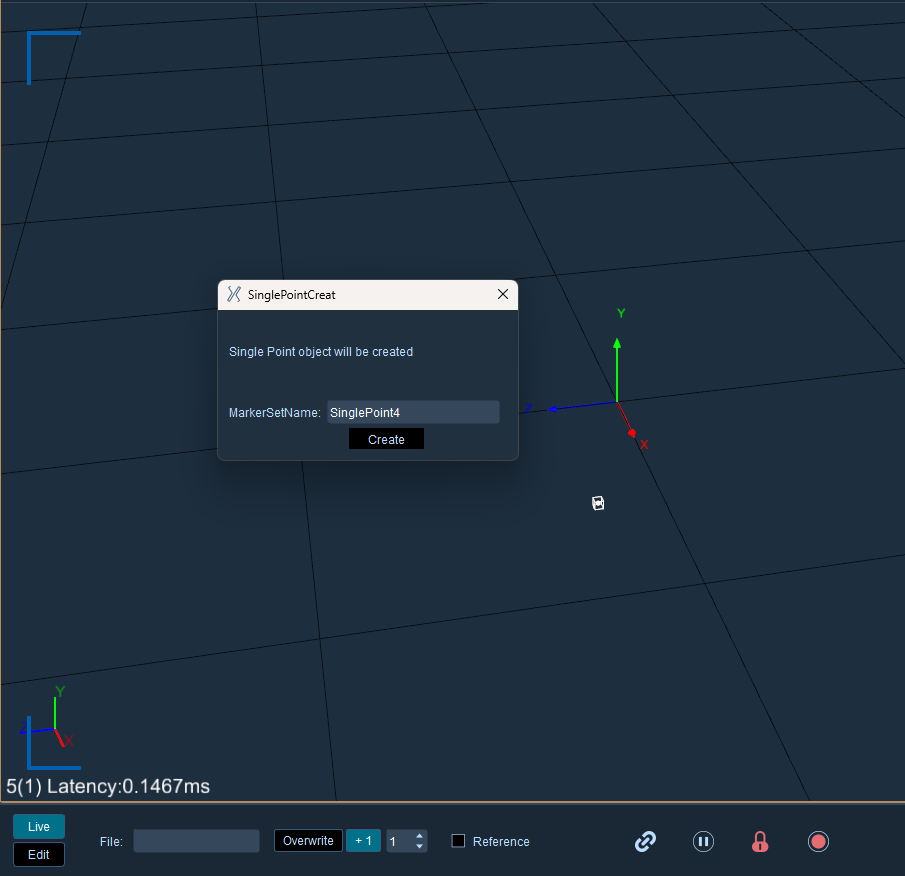This screenshot has height=876, width=905.
Task: Close the SinglePointCreat dialog
Action: (503, 294)
